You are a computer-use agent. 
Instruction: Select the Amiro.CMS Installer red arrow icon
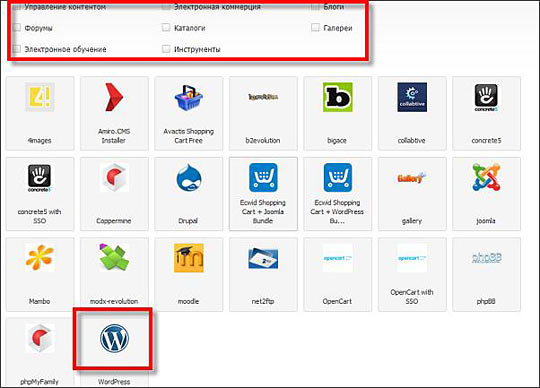click(114, 97)
